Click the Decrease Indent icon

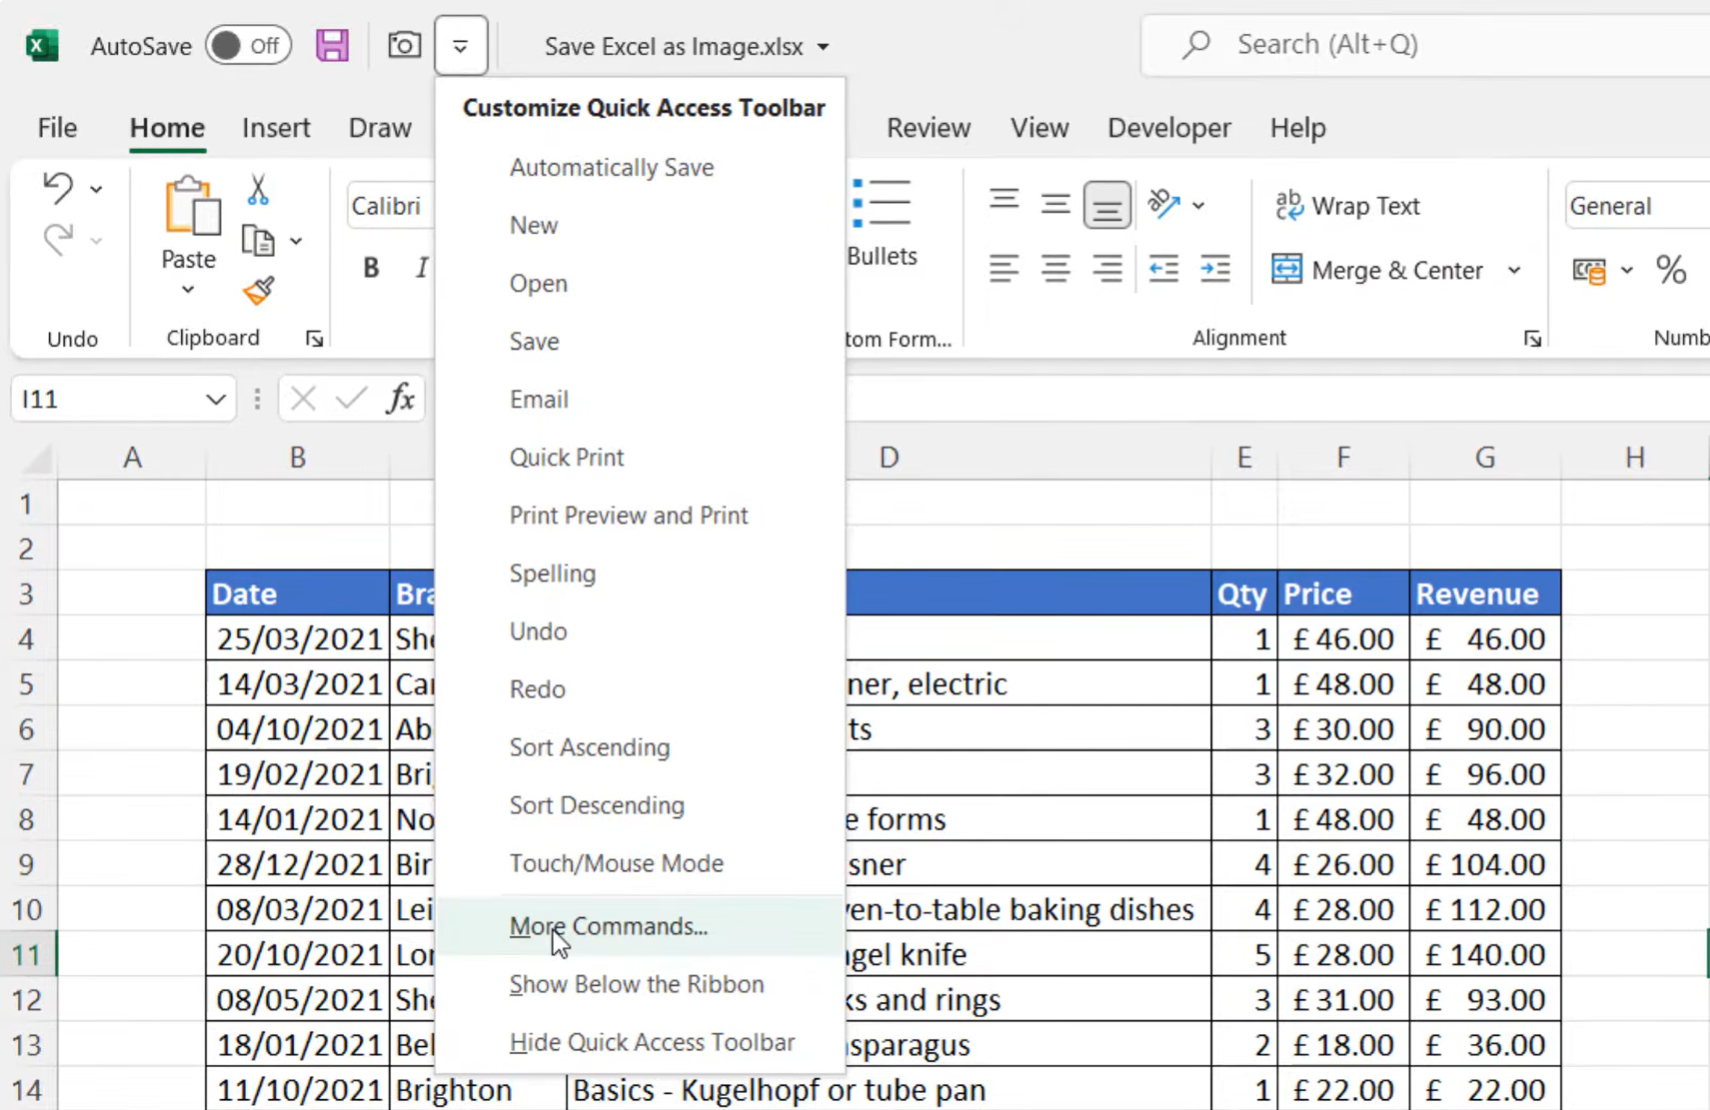click(1163, 269)
